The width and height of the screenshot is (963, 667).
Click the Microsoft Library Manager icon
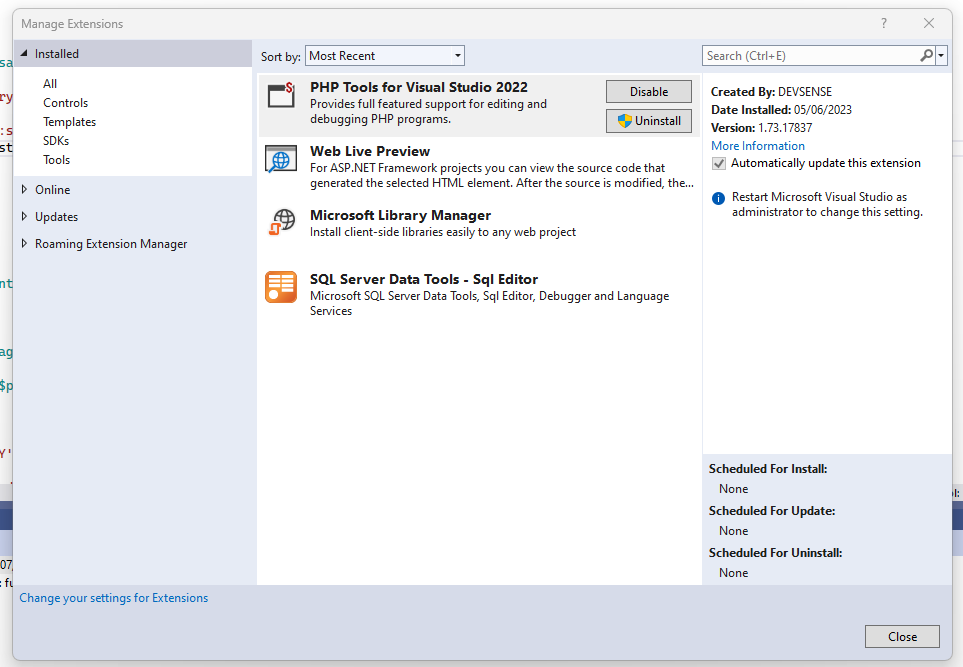(281, 223)
